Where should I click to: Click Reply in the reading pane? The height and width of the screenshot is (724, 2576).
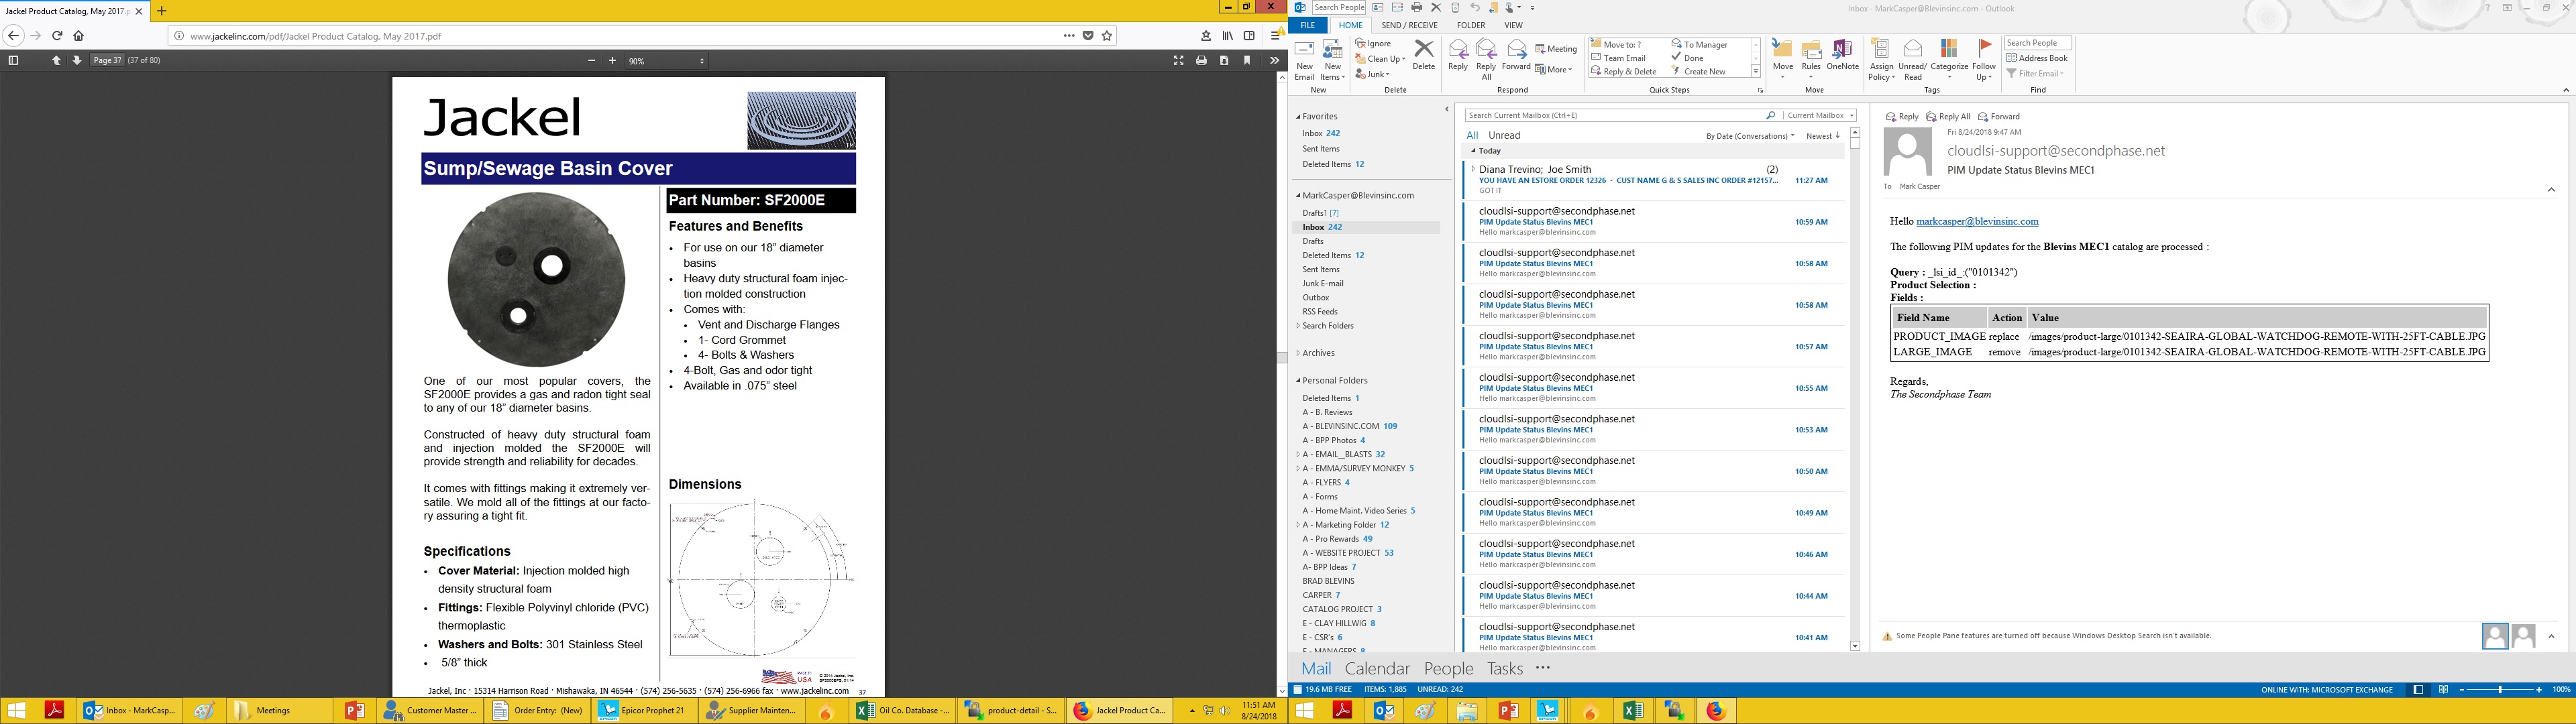pyautogui.click(x=1902, y=117)
